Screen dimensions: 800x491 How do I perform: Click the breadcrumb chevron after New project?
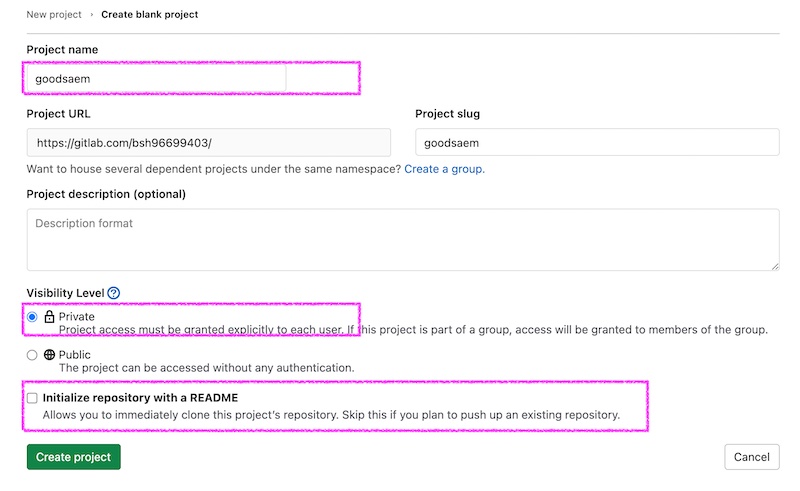click(x=92, y=15)
